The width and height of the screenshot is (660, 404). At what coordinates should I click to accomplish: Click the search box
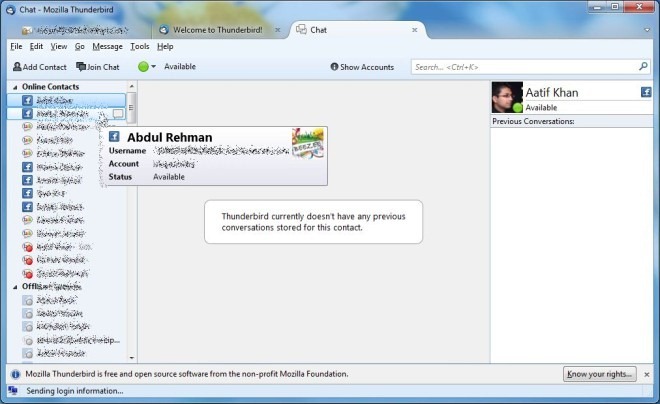click(x=530, y=67)
